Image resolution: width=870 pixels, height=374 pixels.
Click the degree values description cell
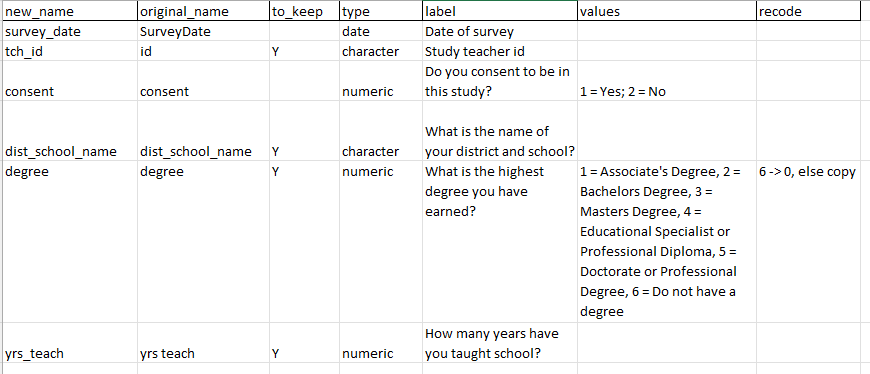667,242
